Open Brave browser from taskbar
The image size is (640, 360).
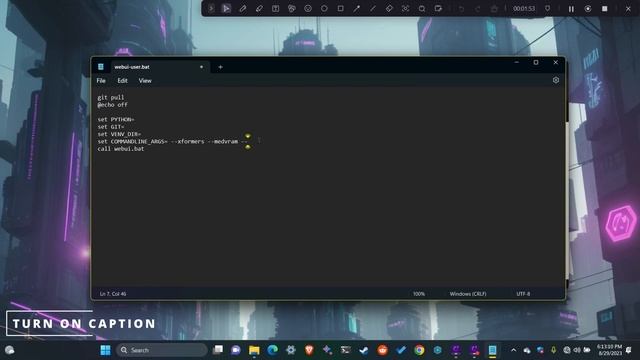(x=309, y=350)
